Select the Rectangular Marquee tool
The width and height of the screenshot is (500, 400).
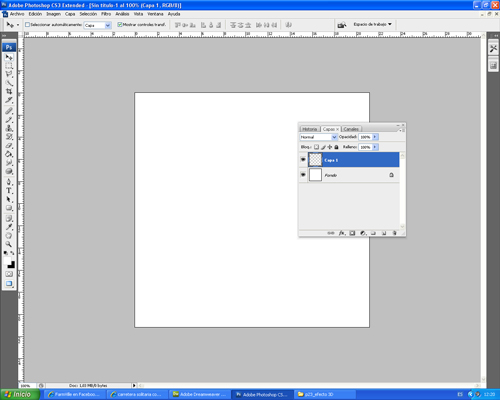9,66
